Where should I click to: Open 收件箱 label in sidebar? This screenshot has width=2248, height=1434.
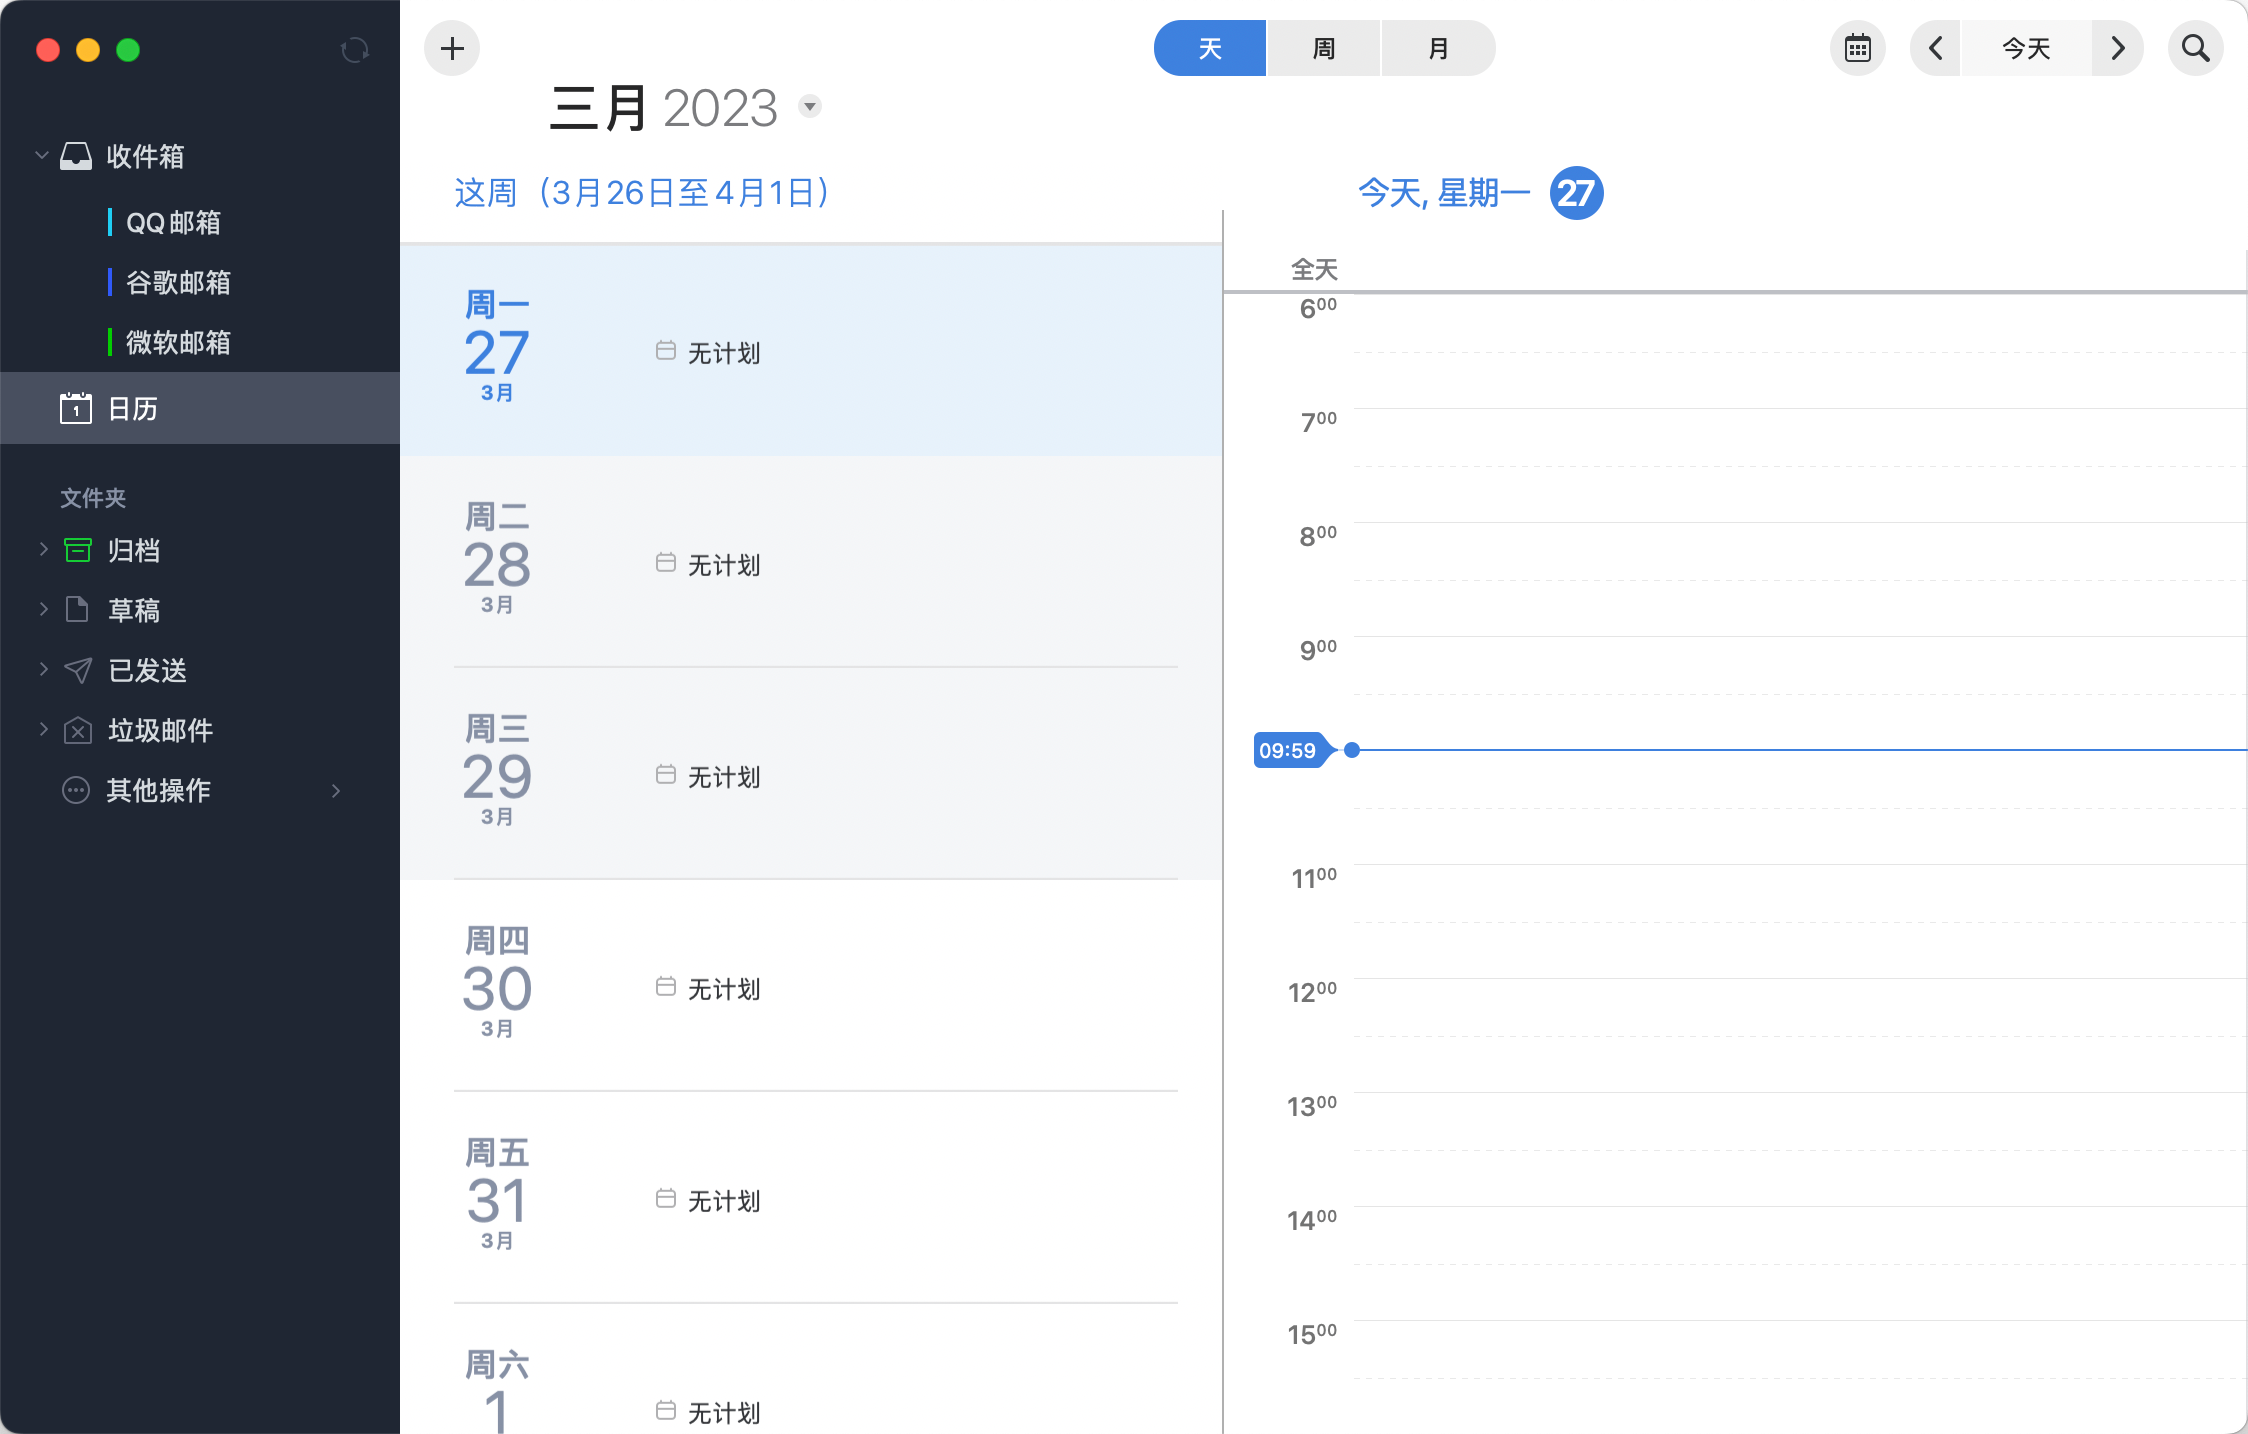[145, 156]
